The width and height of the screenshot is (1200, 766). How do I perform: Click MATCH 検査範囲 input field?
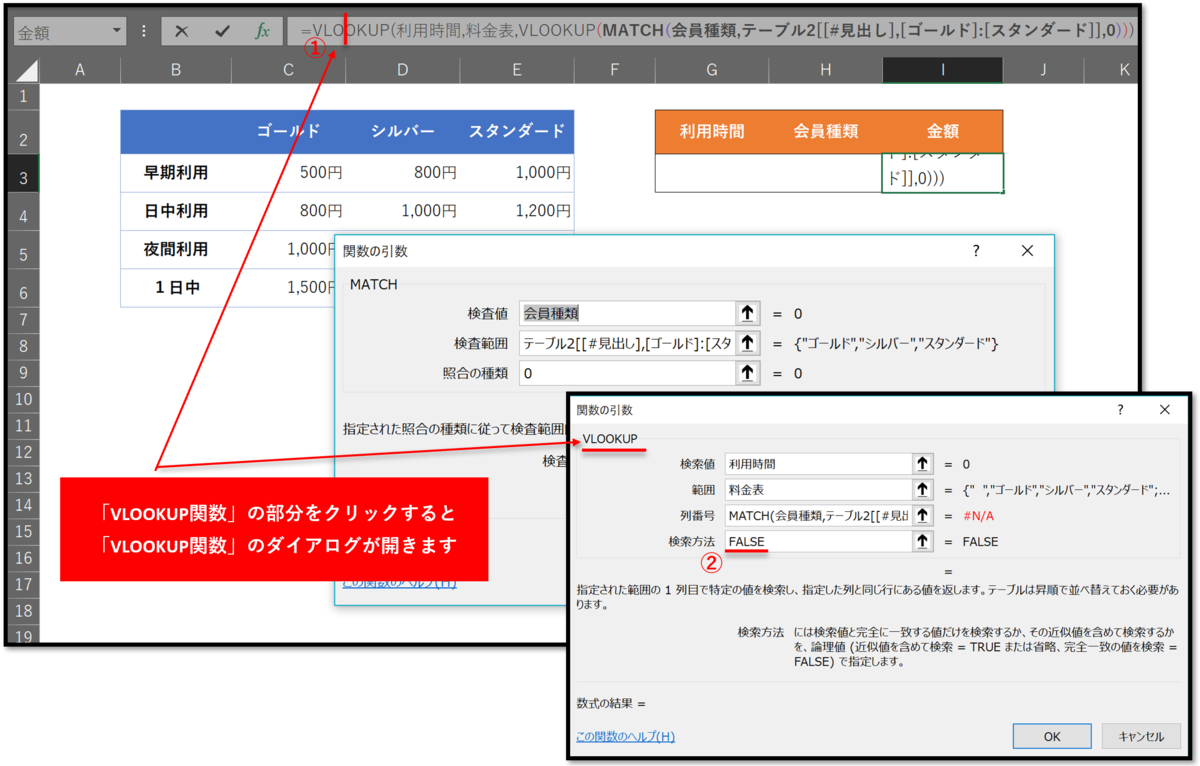pos(627,343)
